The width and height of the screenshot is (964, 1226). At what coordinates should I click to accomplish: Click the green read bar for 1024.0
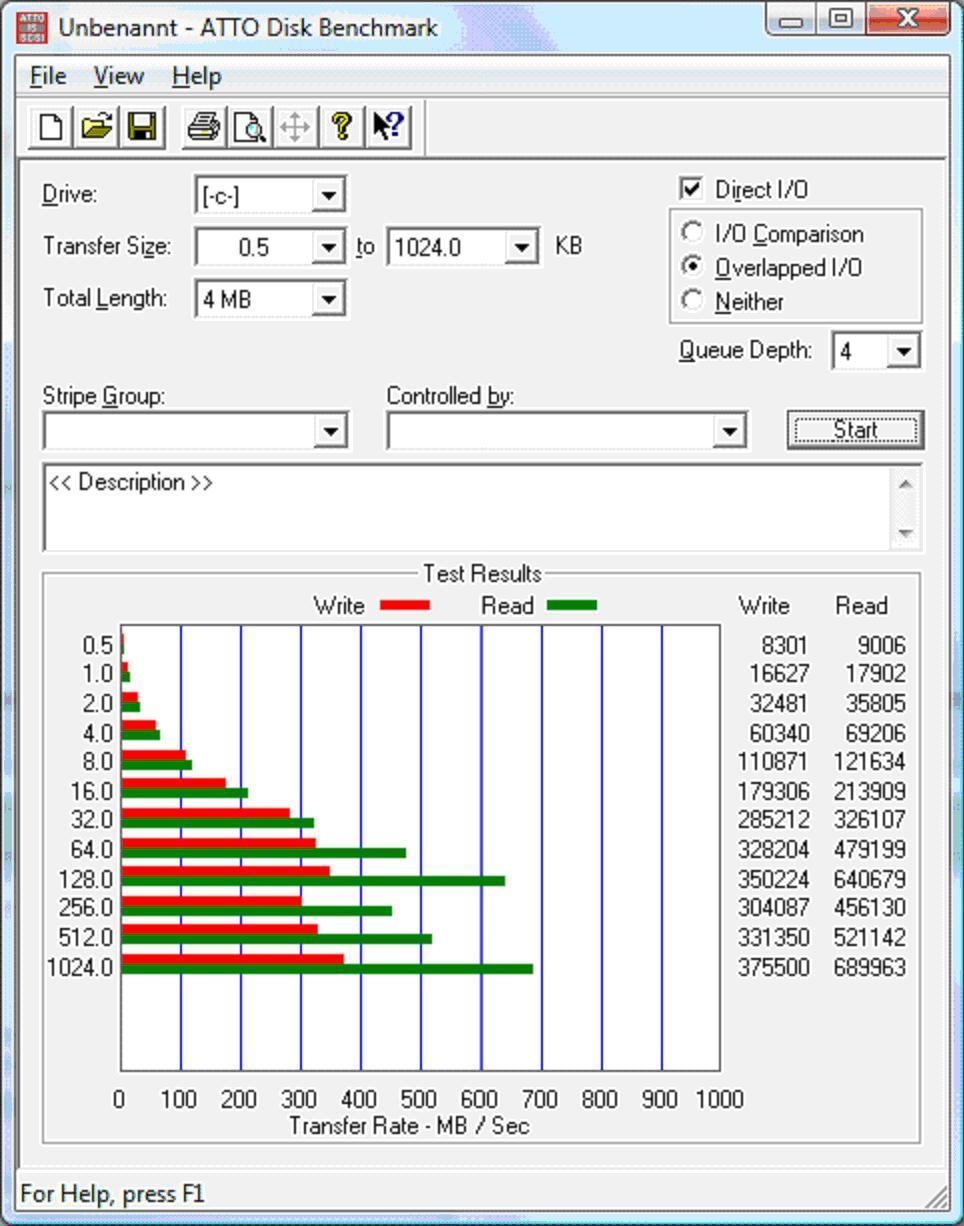click(327, 969)
